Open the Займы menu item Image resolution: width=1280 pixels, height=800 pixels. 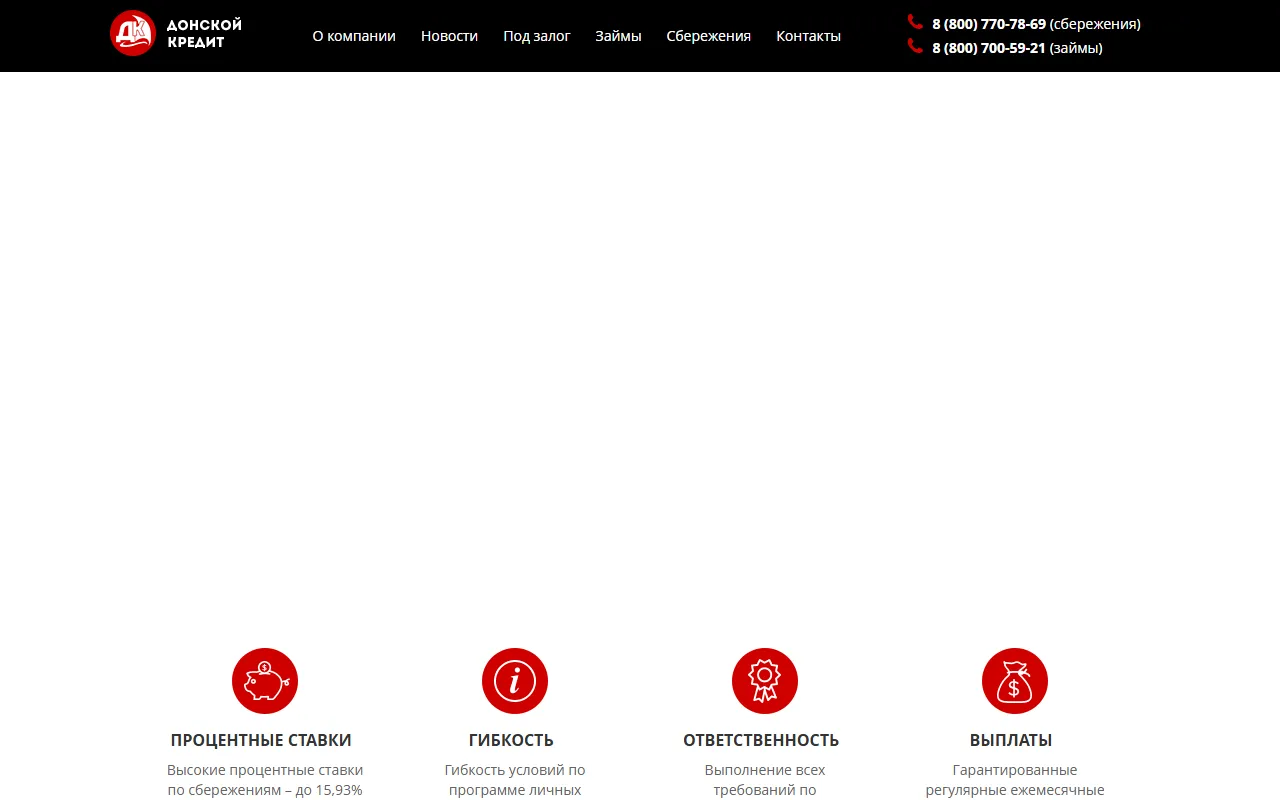pyautogui.click(x=618, y=36)
